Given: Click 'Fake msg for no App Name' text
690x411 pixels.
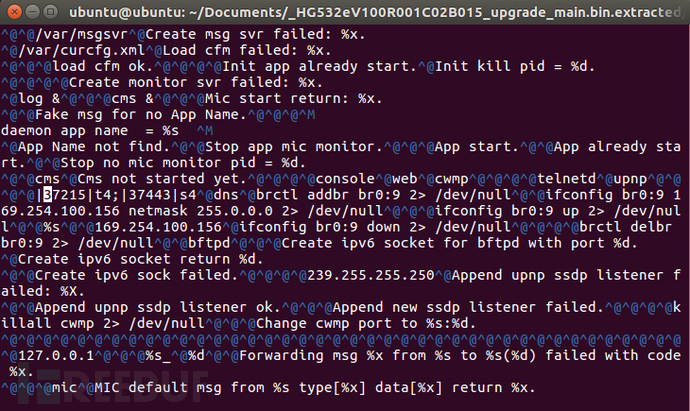Looking at the screenshot, I should pyautogui.click(x=137, y=115).
